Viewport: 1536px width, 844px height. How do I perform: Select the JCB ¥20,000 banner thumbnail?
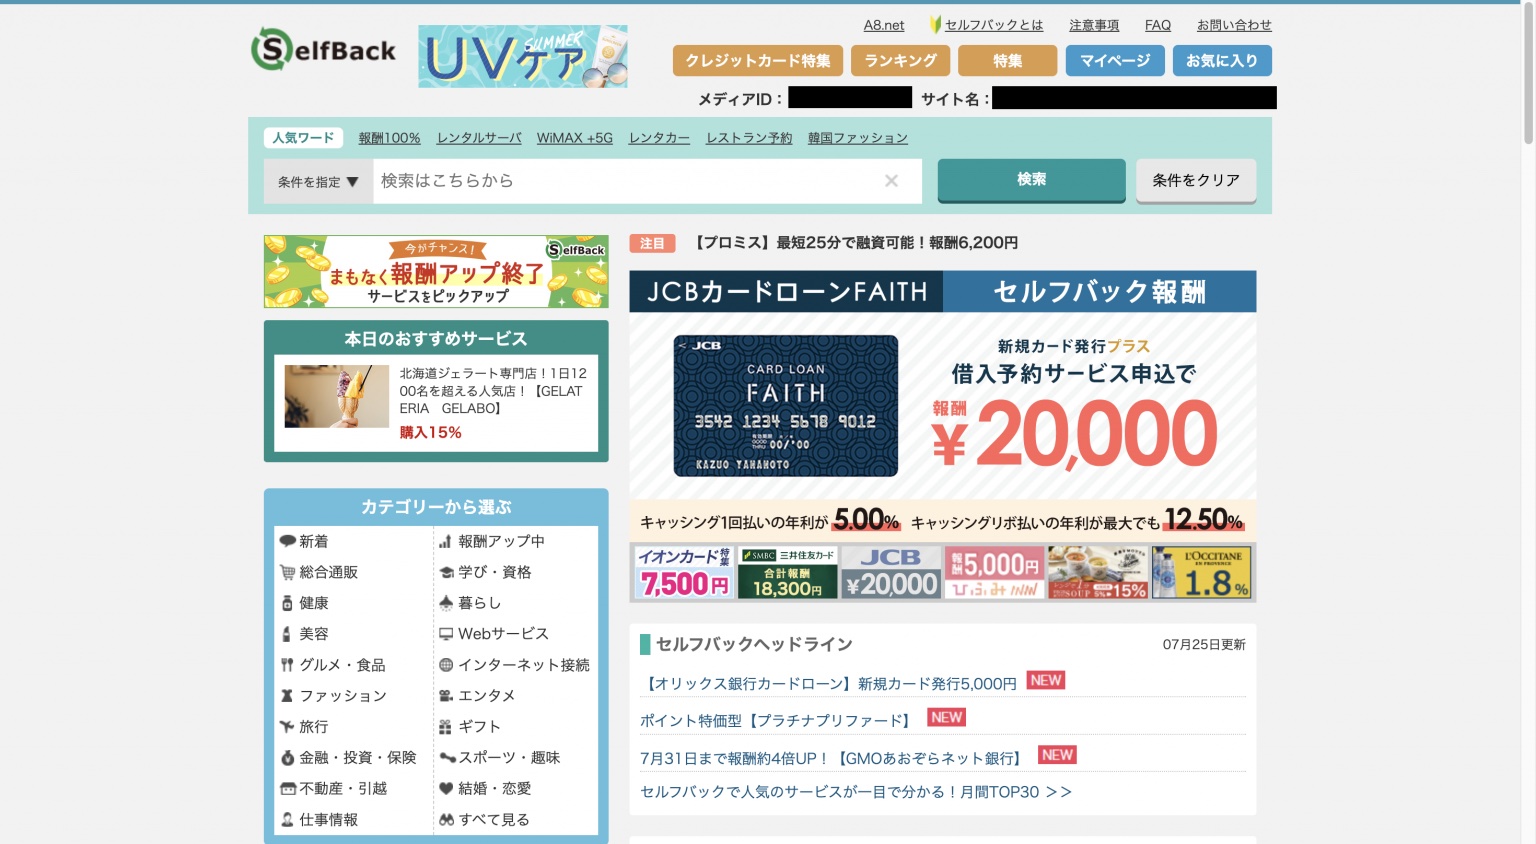(891, 572)
